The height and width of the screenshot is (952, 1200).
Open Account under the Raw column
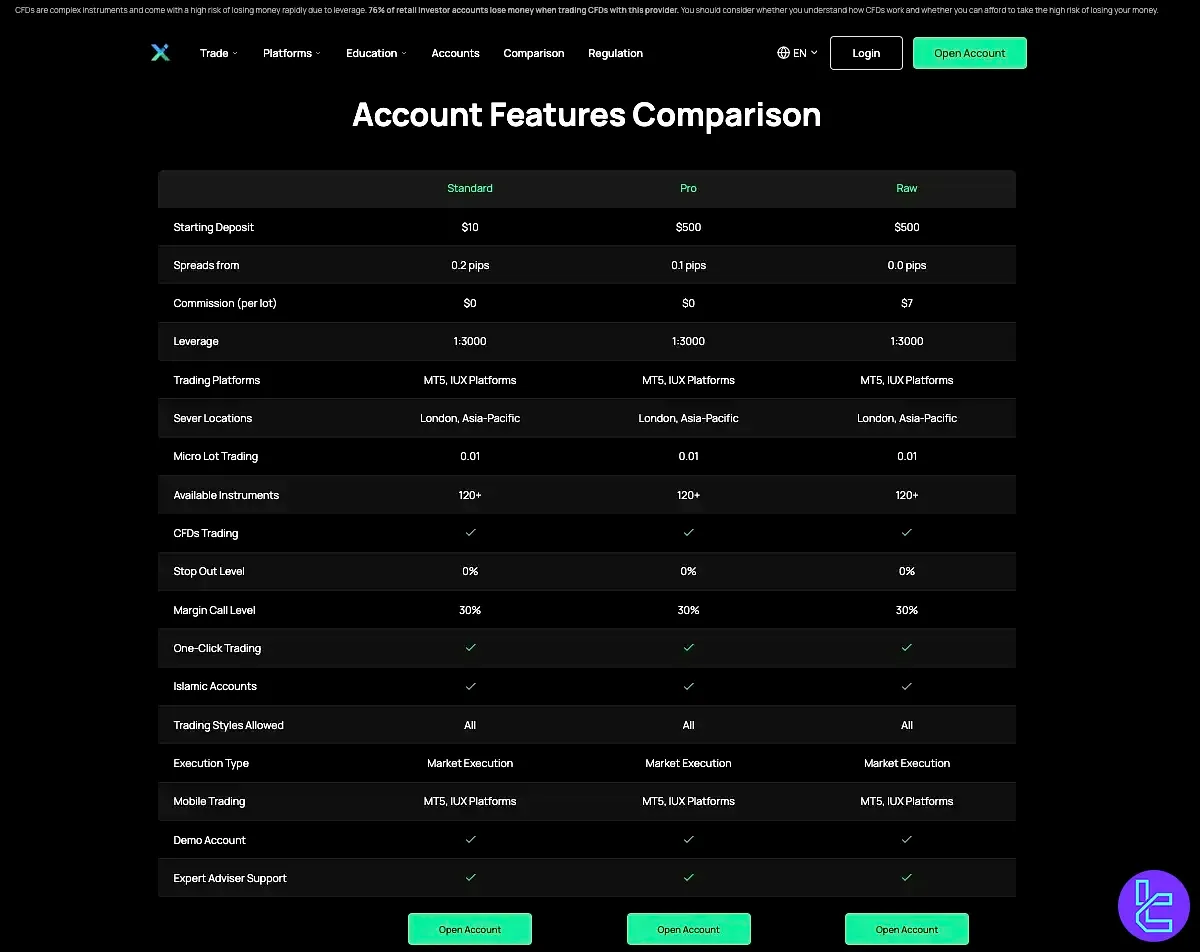pos(906,928)
